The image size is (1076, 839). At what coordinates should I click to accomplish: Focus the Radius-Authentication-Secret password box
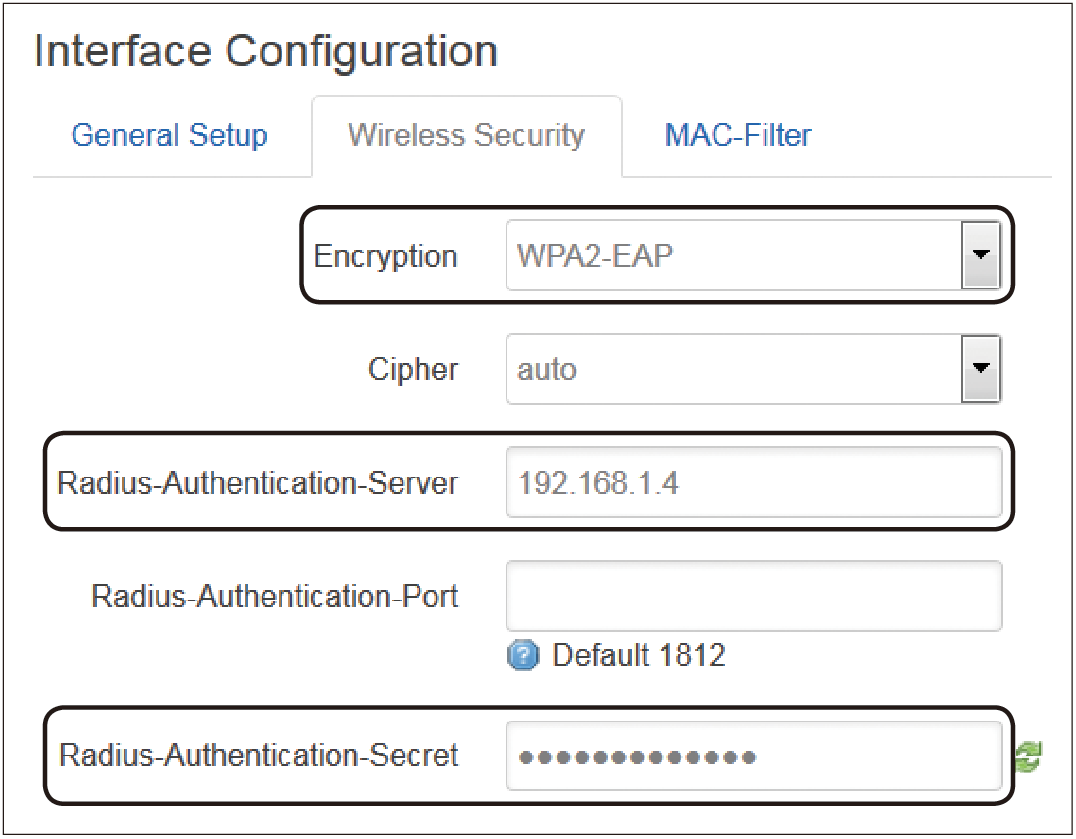[x=754, y=756]
